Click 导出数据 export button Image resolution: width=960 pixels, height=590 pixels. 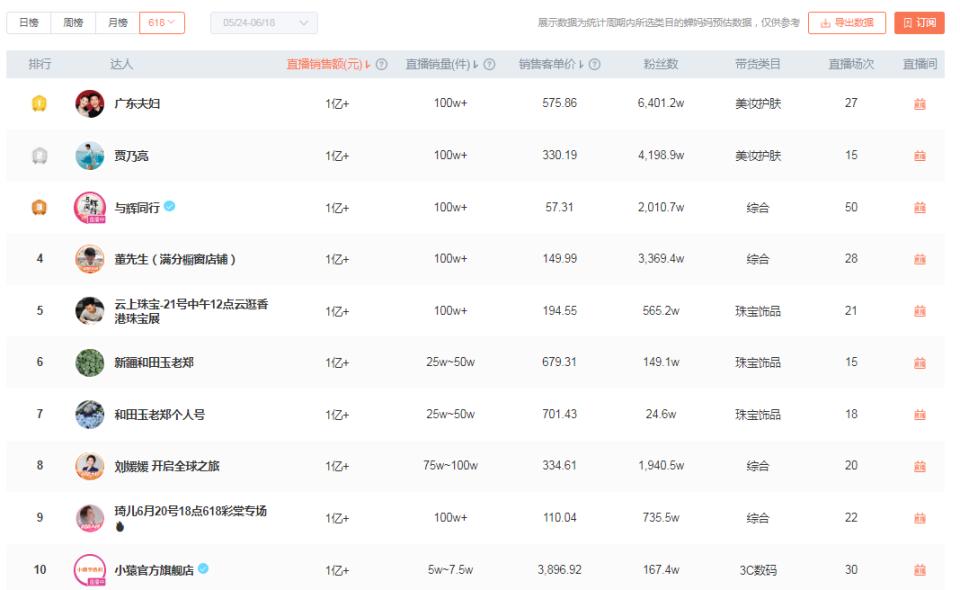tap(846, 22)
